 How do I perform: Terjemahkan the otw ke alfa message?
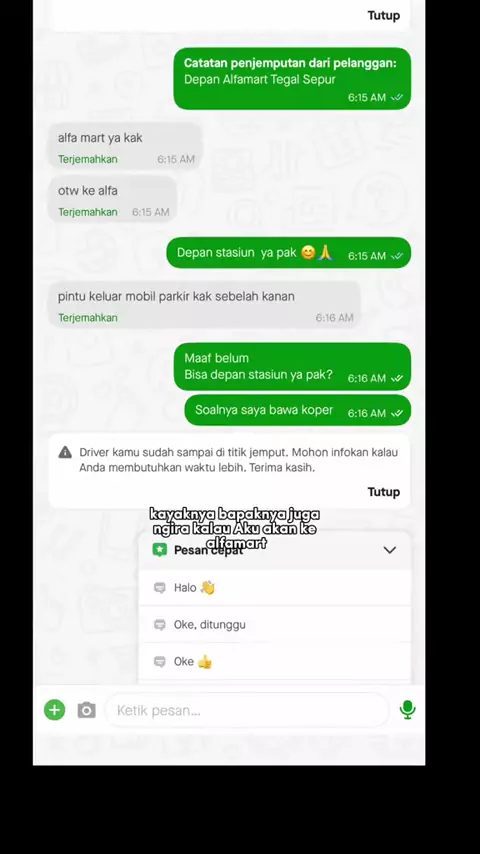[88, 212]
